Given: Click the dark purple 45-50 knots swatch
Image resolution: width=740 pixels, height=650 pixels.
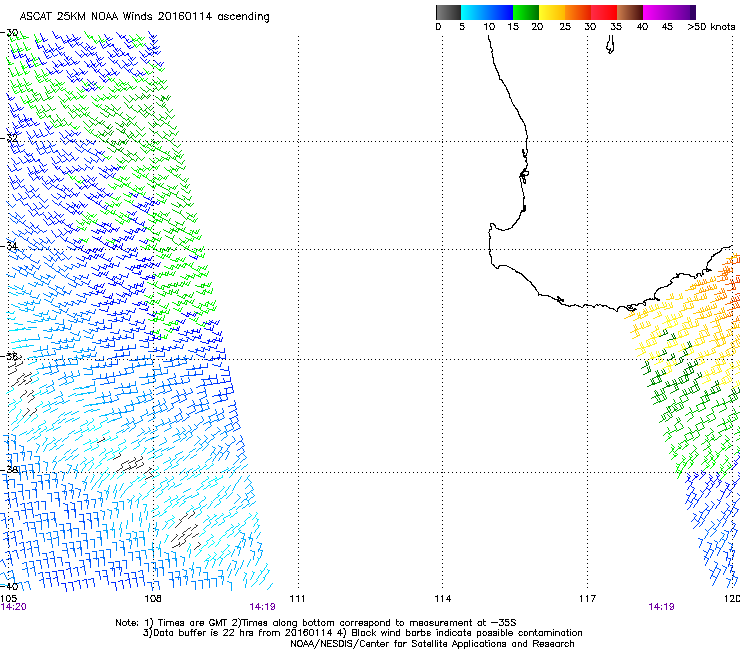Looking at the screenshot, I should click(x=682, y=12).
